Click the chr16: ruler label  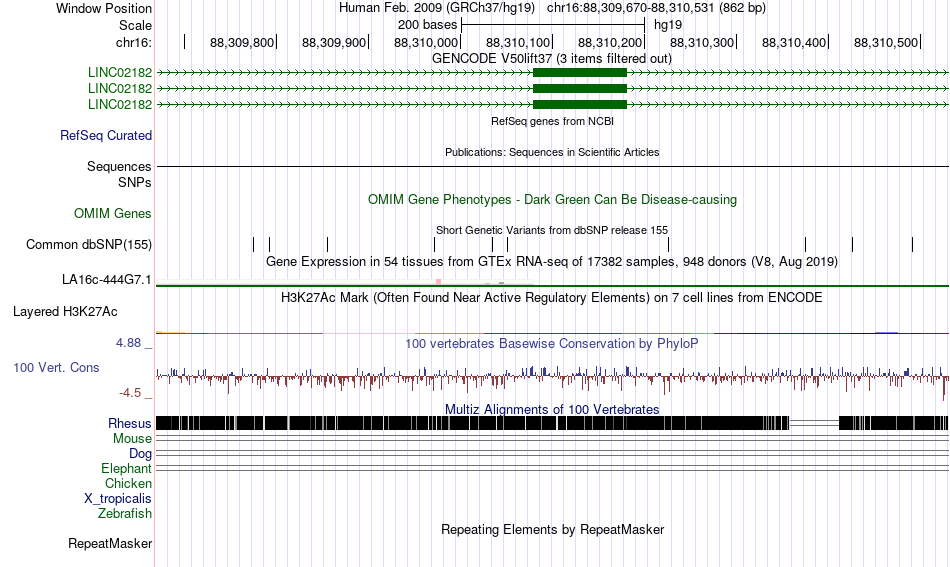point(134,42)
